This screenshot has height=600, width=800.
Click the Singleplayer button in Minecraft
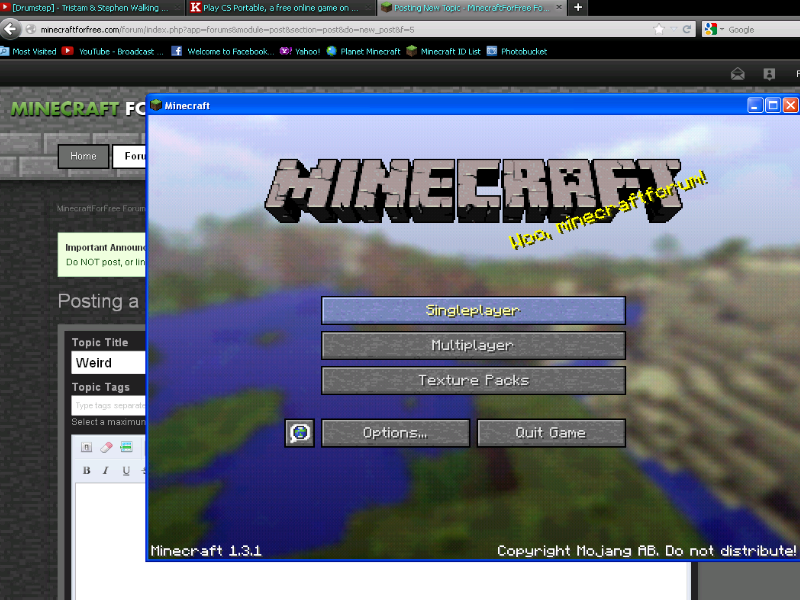tap(473, 310)
